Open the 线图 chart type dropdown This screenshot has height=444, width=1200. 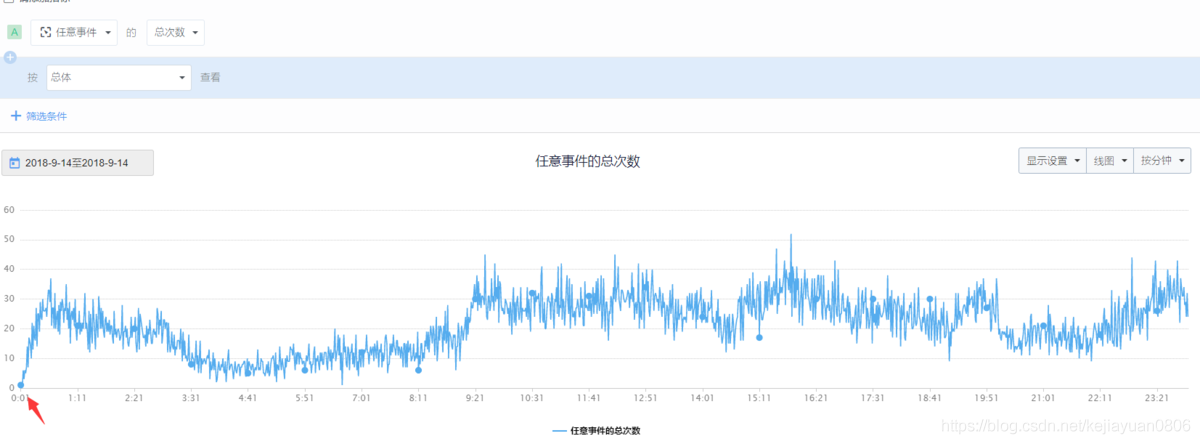pos(1110,160)
